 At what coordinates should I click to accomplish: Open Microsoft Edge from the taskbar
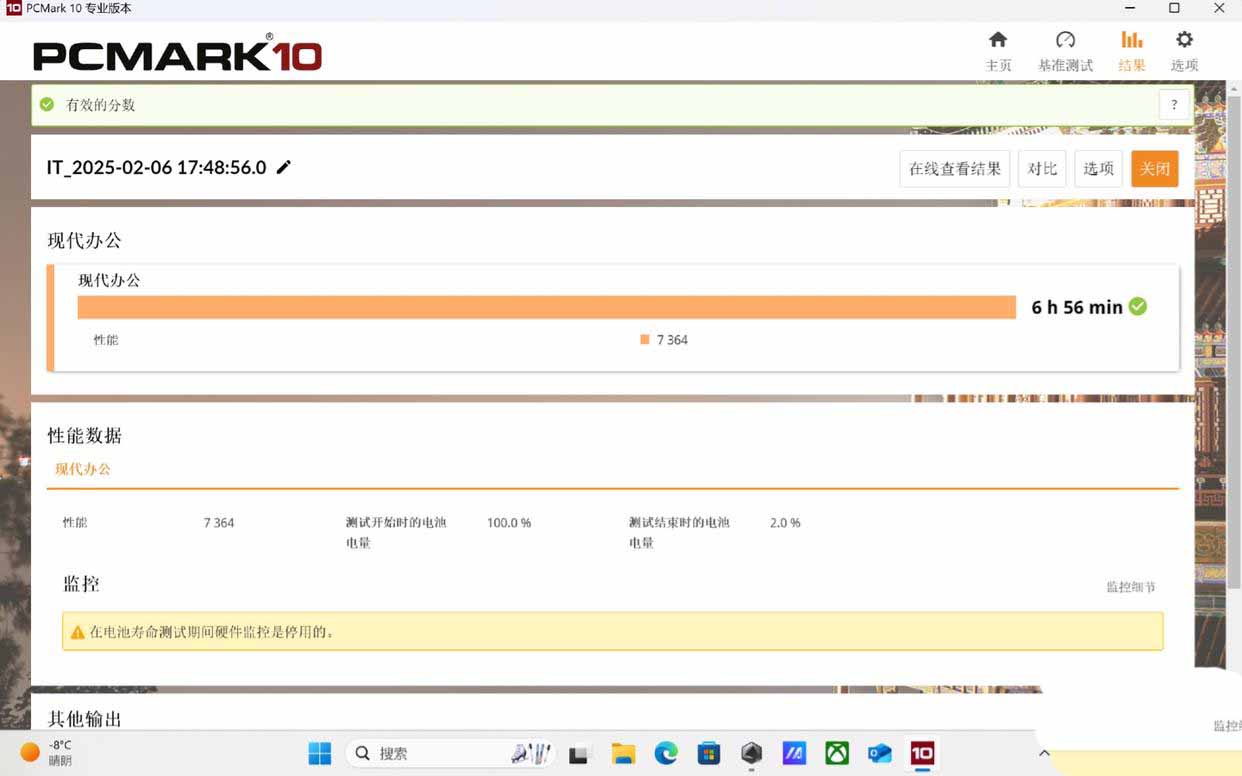(666, 753)
